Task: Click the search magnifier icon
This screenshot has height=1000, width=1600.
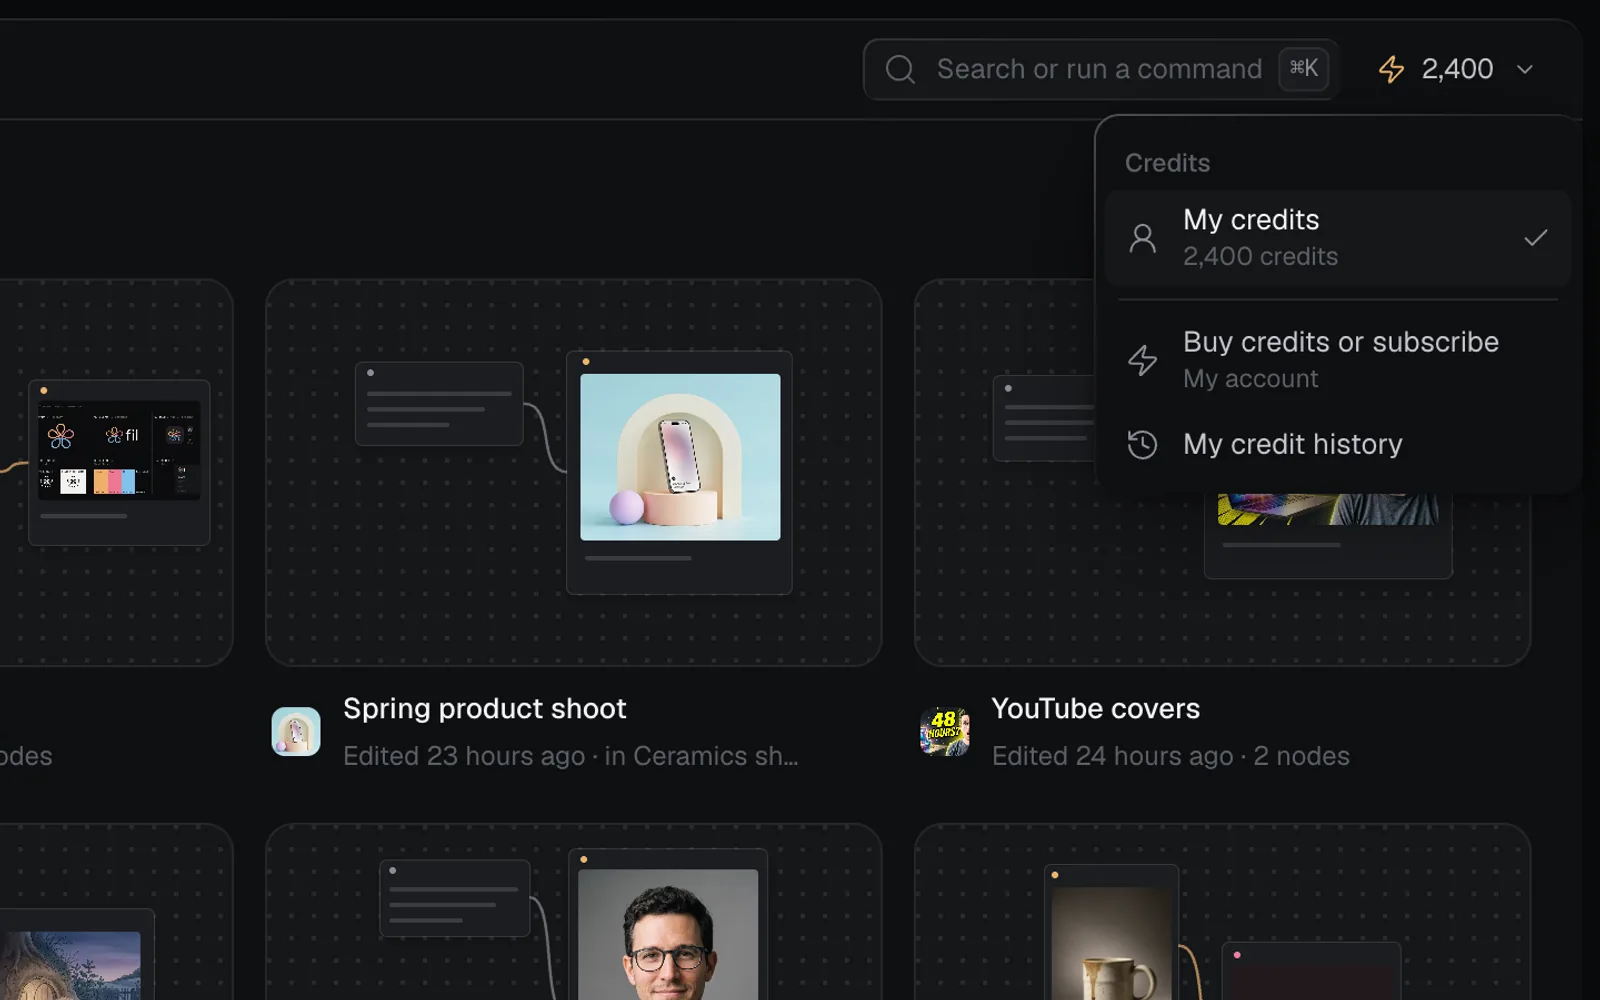Action: click(x=900, y=69)
